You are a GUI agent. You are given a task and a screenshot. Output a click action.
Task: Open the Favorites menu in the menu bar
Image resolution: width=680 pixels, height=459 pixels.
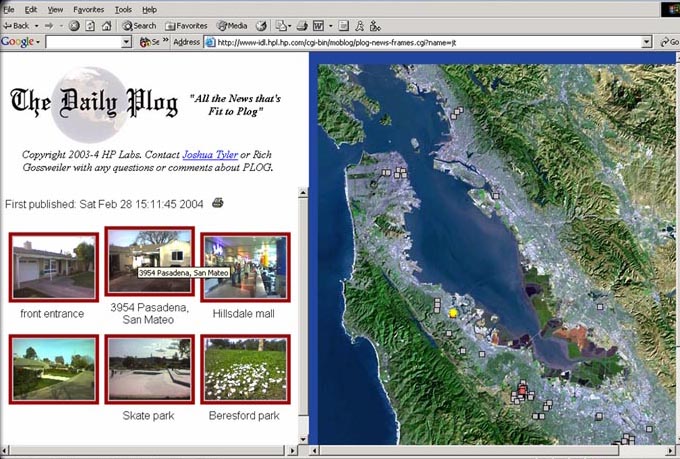(88, 9)
